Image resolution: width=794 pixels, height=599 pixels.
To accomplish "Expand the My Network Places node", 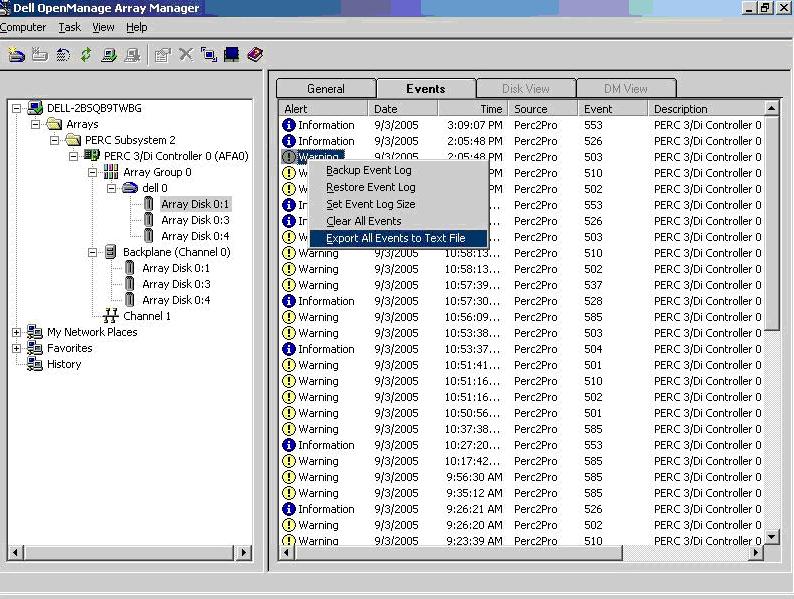I will click(17, 332).
